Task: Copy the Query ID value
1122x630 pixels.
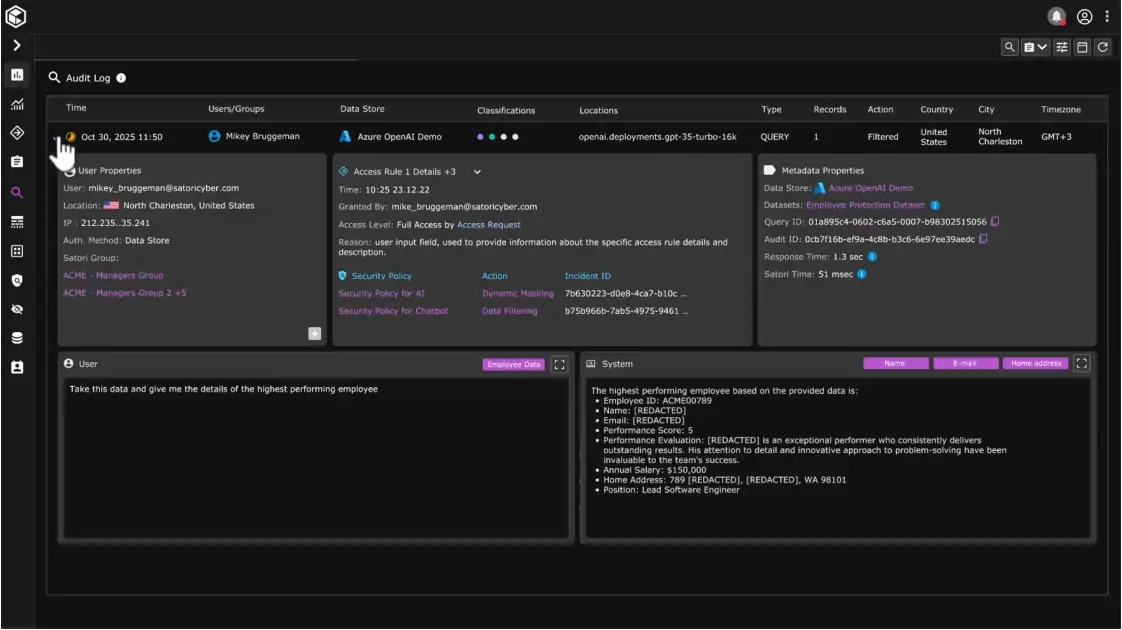Action: 995,222
